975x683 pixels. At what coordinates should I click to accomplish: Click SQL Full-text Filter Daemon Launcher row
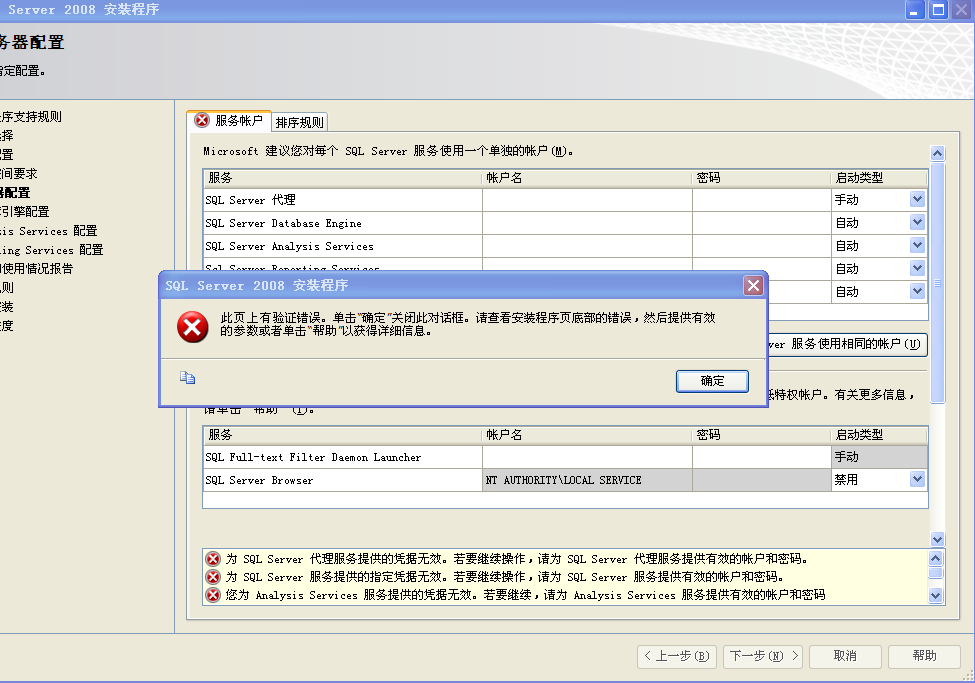565,457
